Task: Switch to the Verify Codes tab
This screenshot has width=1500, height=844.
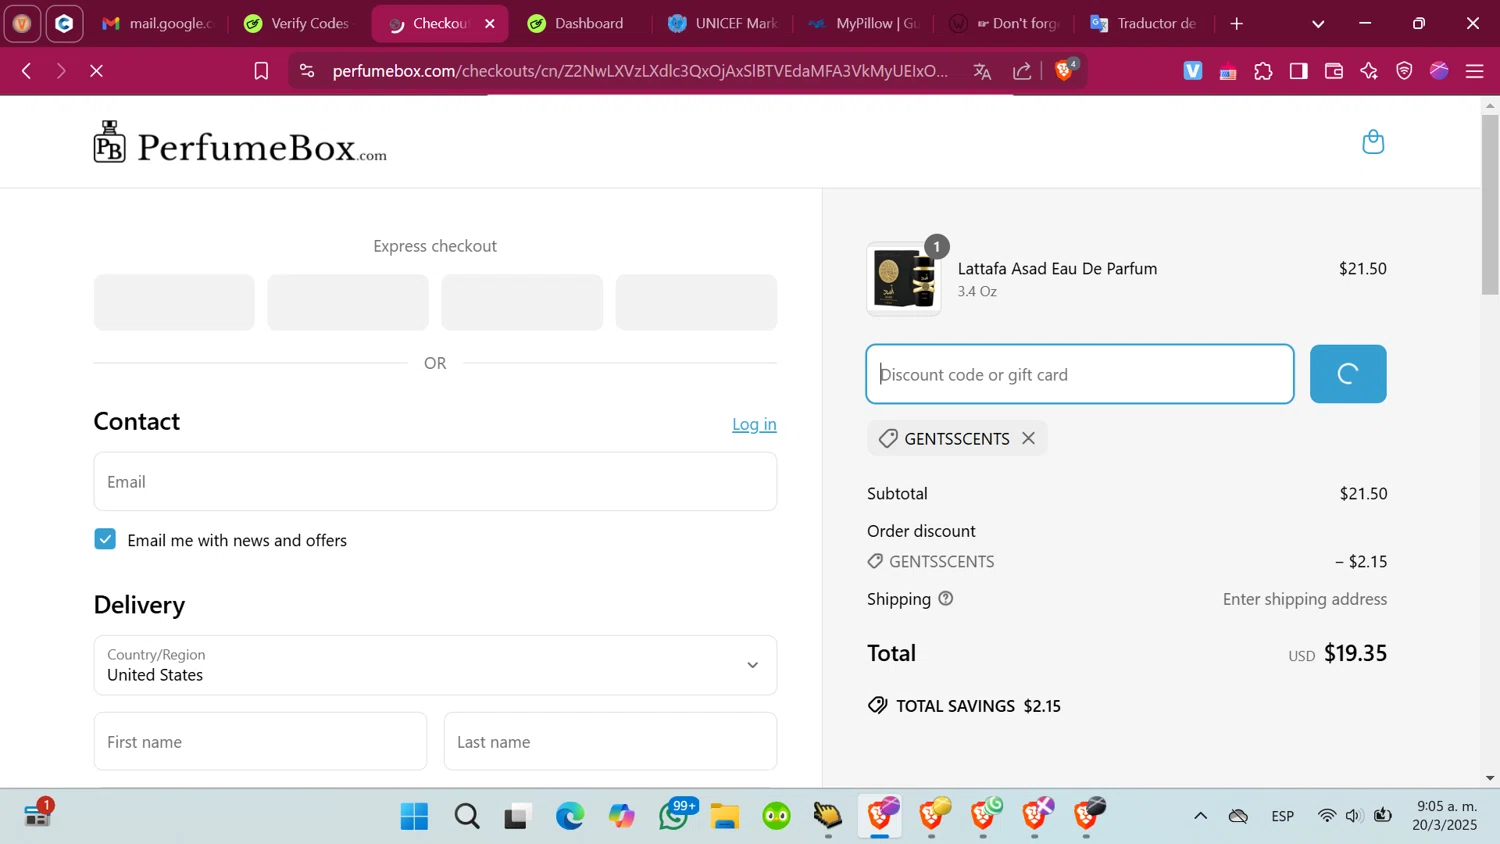Action: (x=298, y=23)
